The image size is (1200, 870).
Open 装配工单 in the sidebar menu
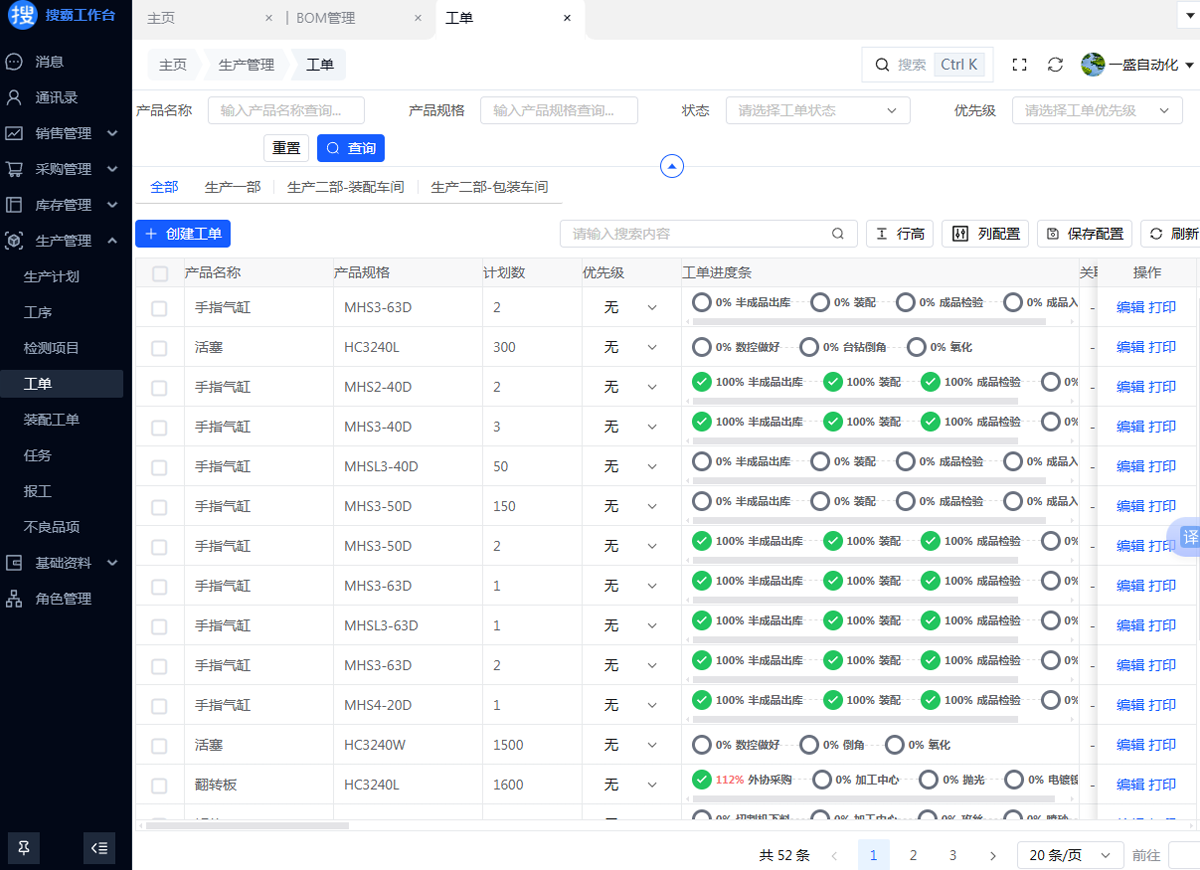52,420
